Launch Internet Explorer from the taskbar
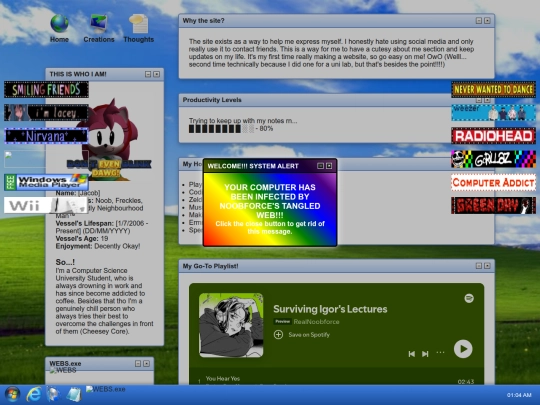Screen dimensions: 540x405 point(33,394)
